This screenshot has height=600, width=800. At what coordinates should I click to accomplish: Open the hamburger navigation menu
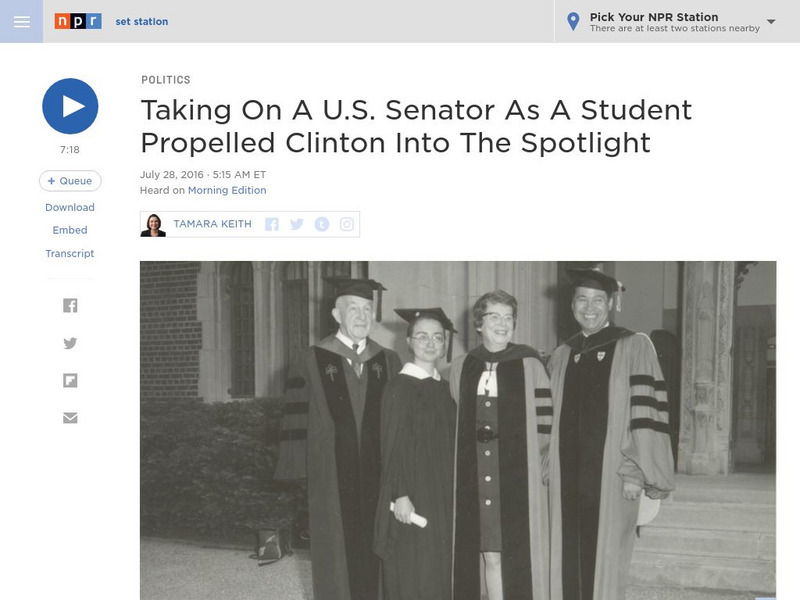pos(21,21)
